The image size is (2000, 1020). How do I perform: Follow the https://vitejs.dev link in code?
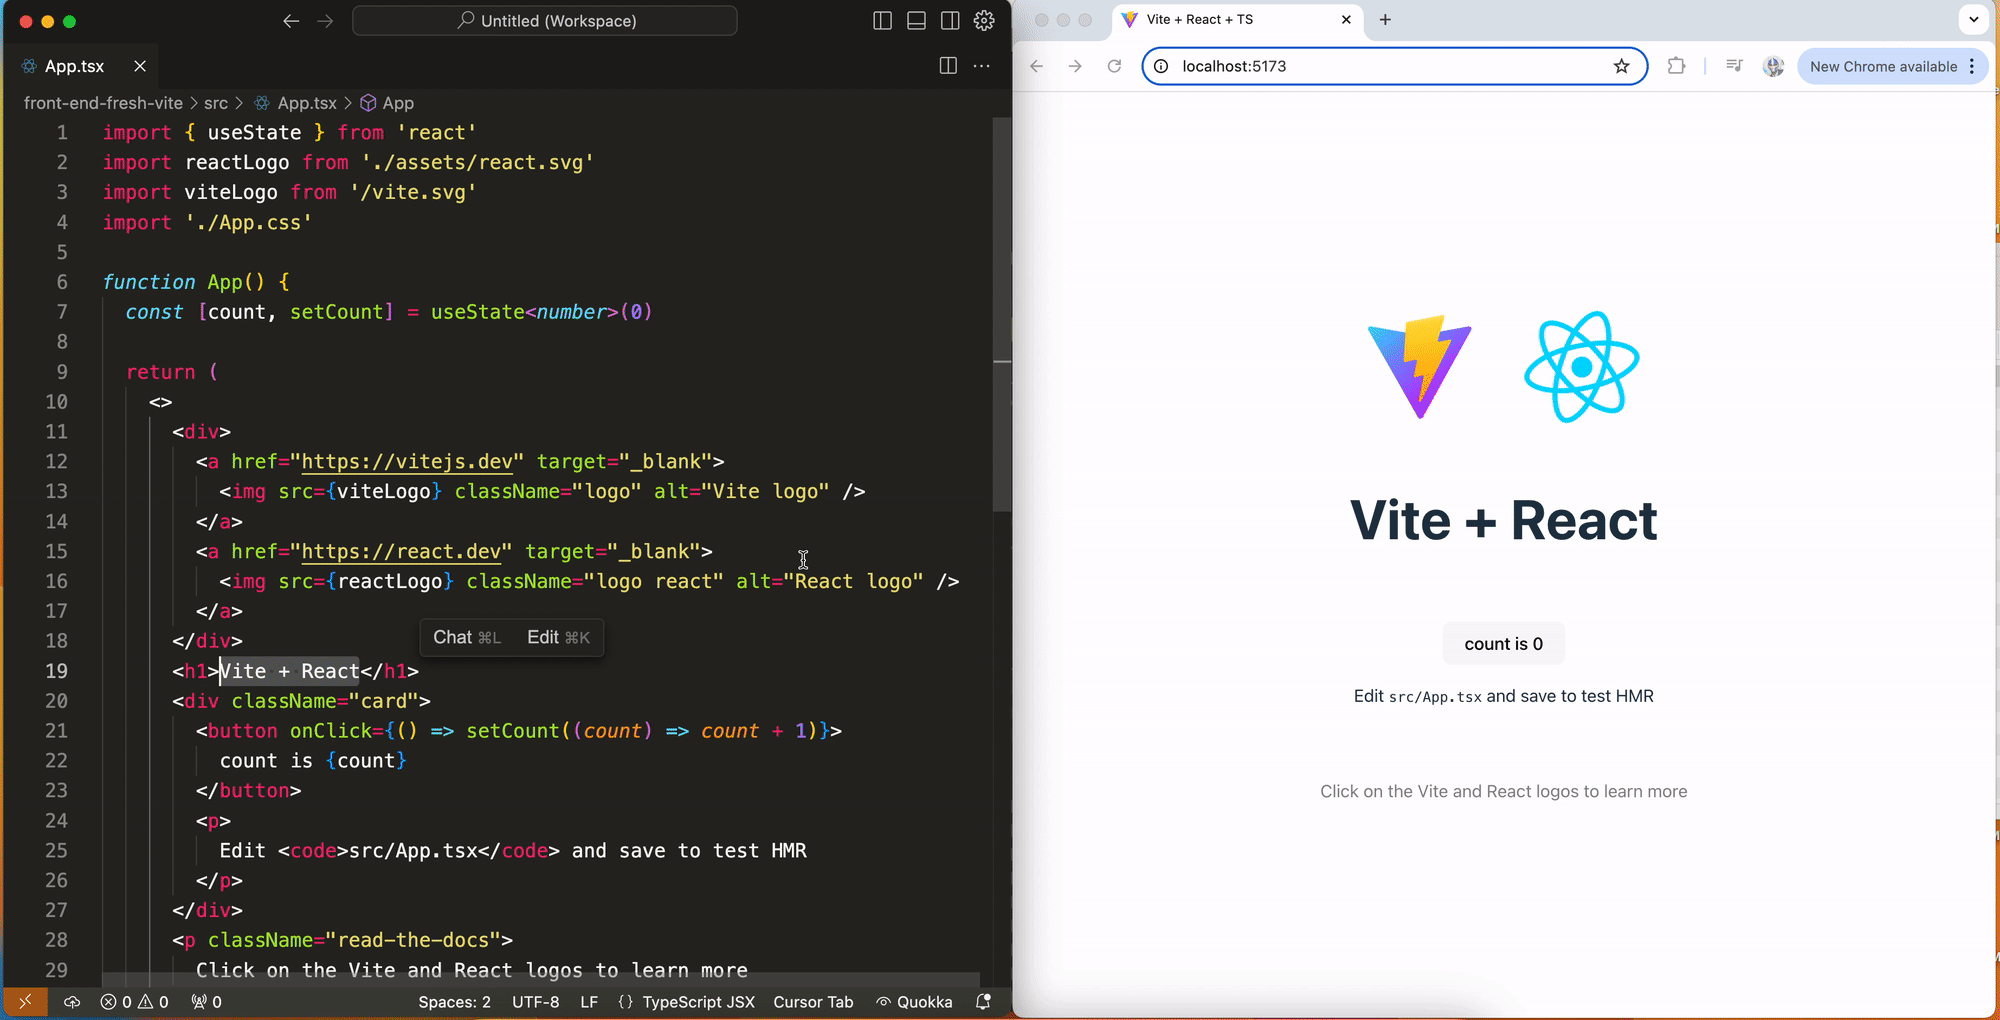407,462
